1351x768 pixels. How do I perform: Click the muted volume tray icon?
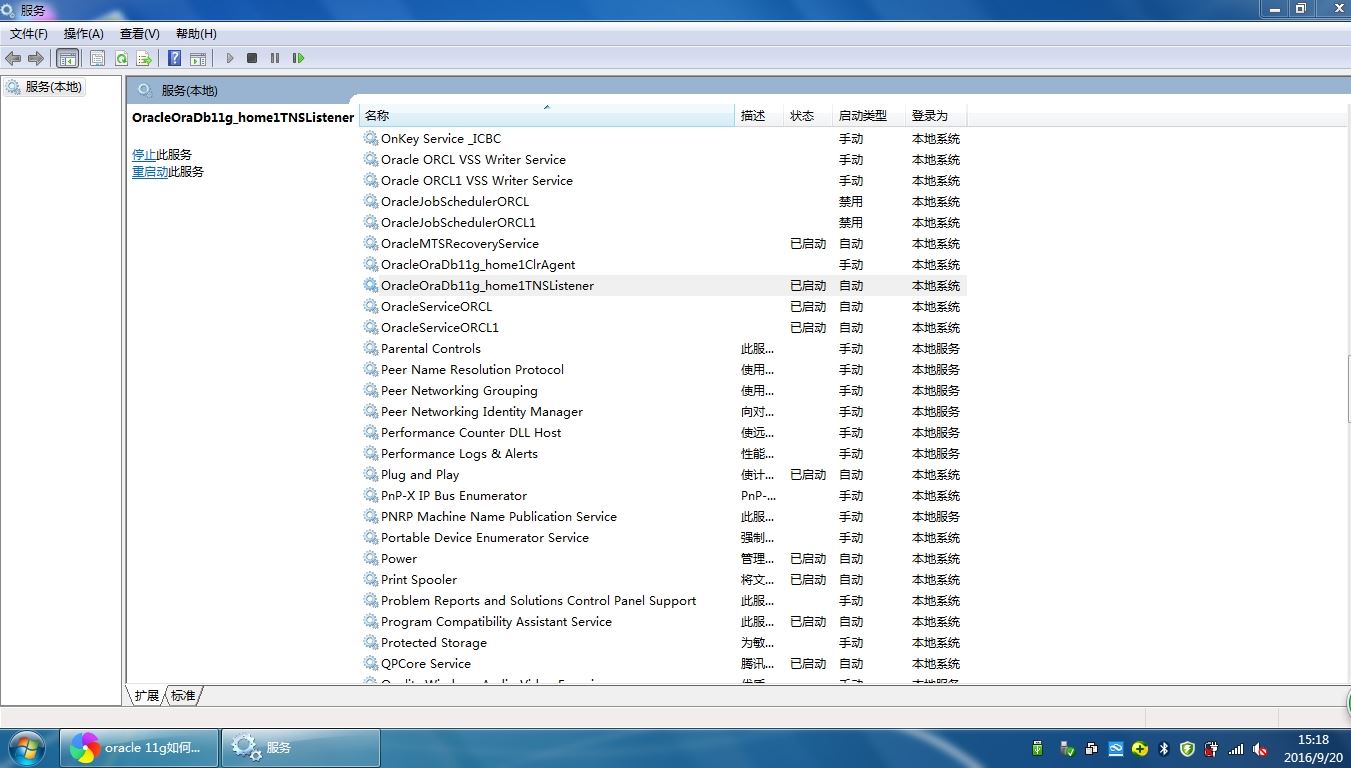[x=1260, y=749]
